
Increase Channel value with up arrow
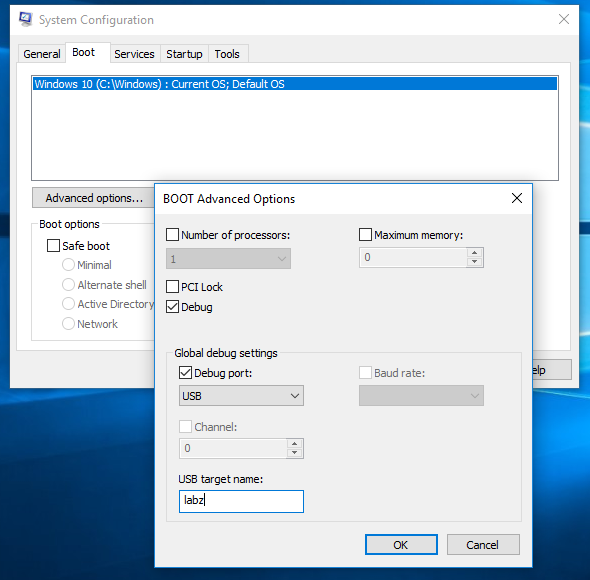[294, 443]
